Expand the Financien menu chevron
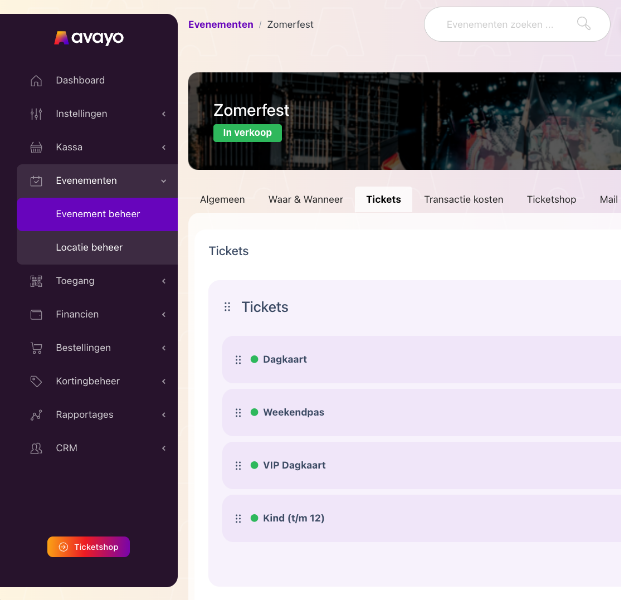 click(164, 315)
